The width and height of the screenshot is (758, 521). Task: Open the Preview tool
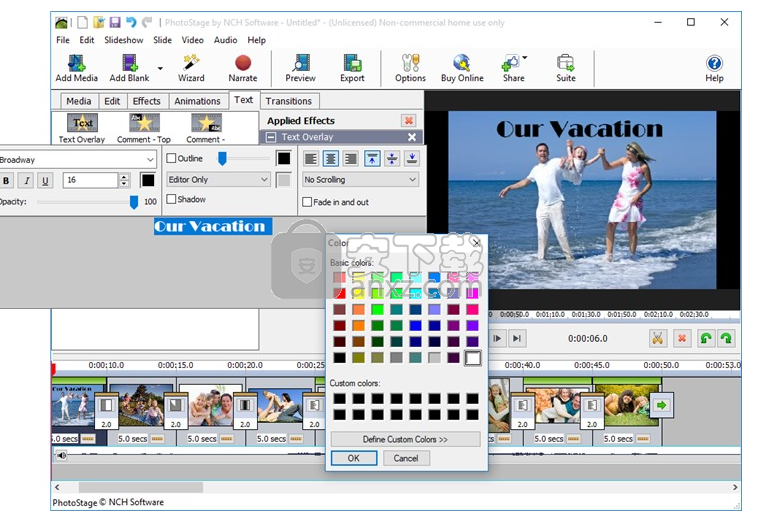point(300,68)
